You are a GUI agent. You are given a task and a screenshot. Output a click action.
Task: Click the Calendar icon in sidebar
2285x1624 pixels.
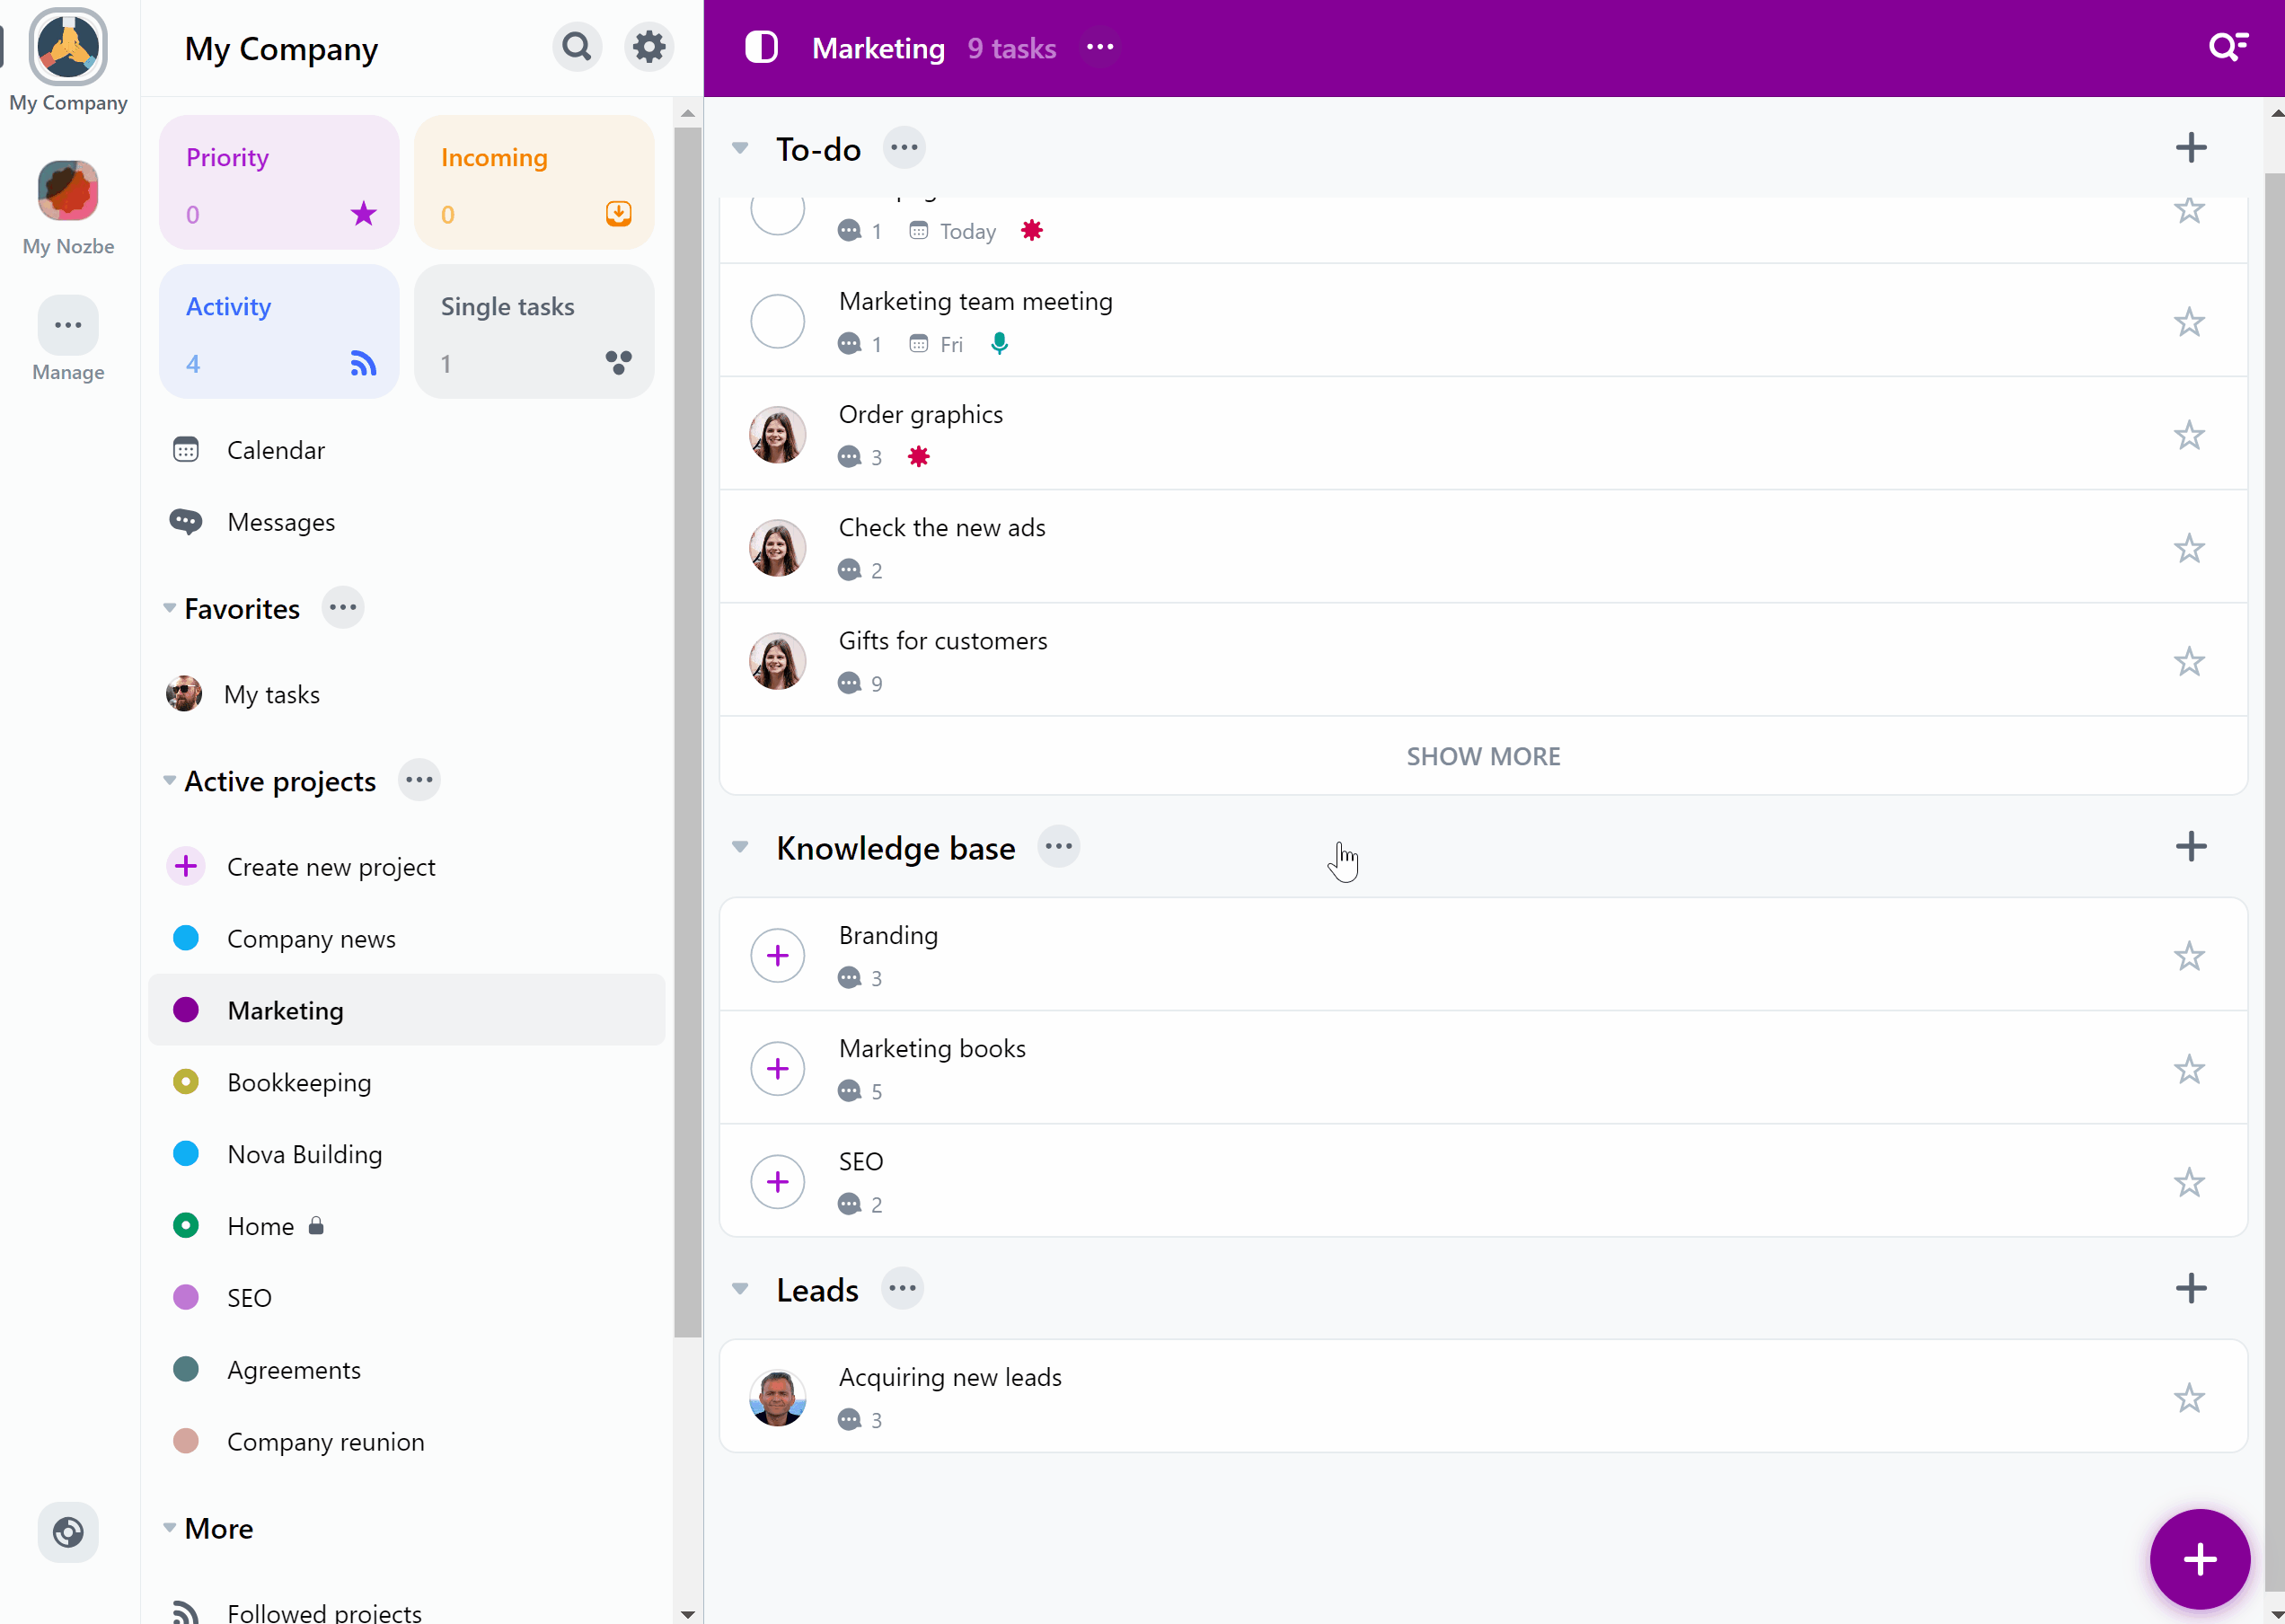[188, 450]
